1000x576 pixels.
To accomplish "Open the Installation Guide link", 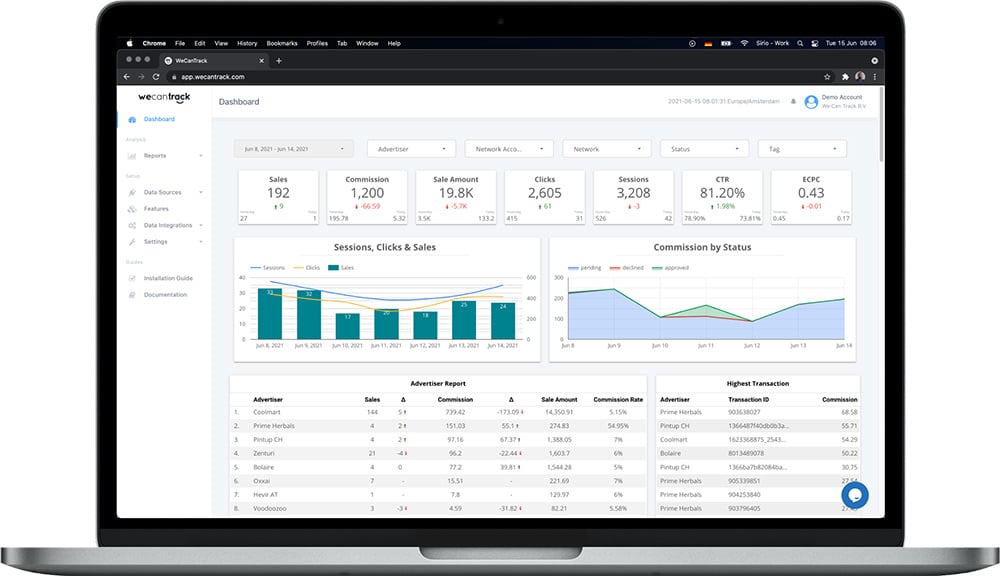I will coord(167,278).
